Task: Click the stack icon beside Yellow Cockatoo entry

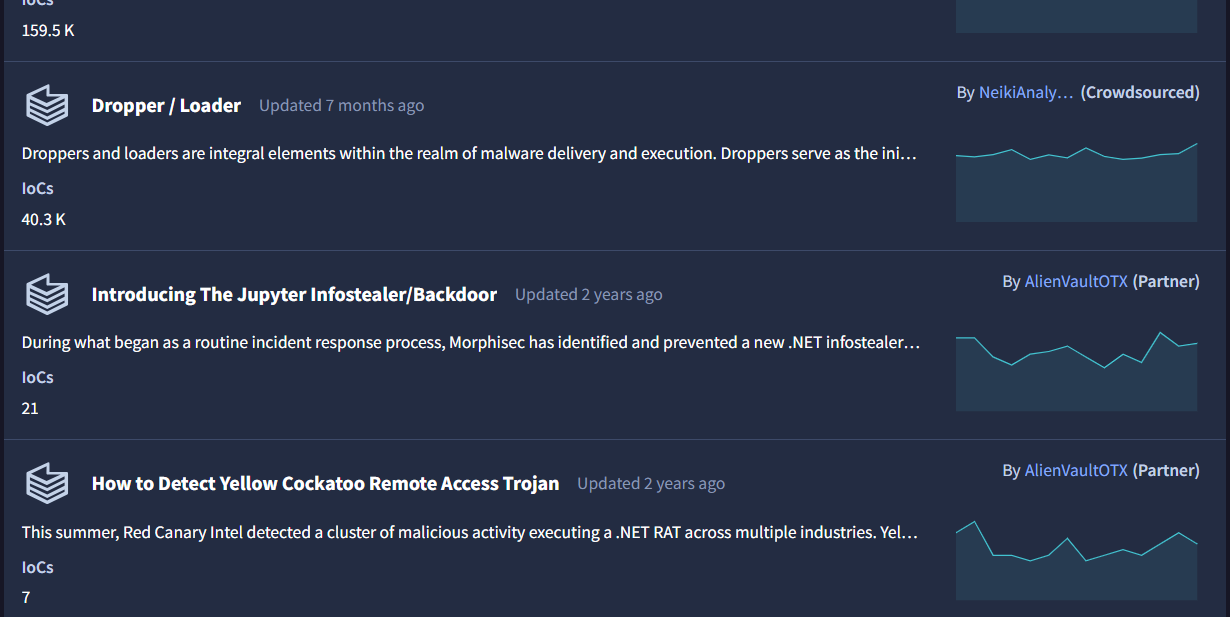Action: pyautogui.click(x=47, y=483)
